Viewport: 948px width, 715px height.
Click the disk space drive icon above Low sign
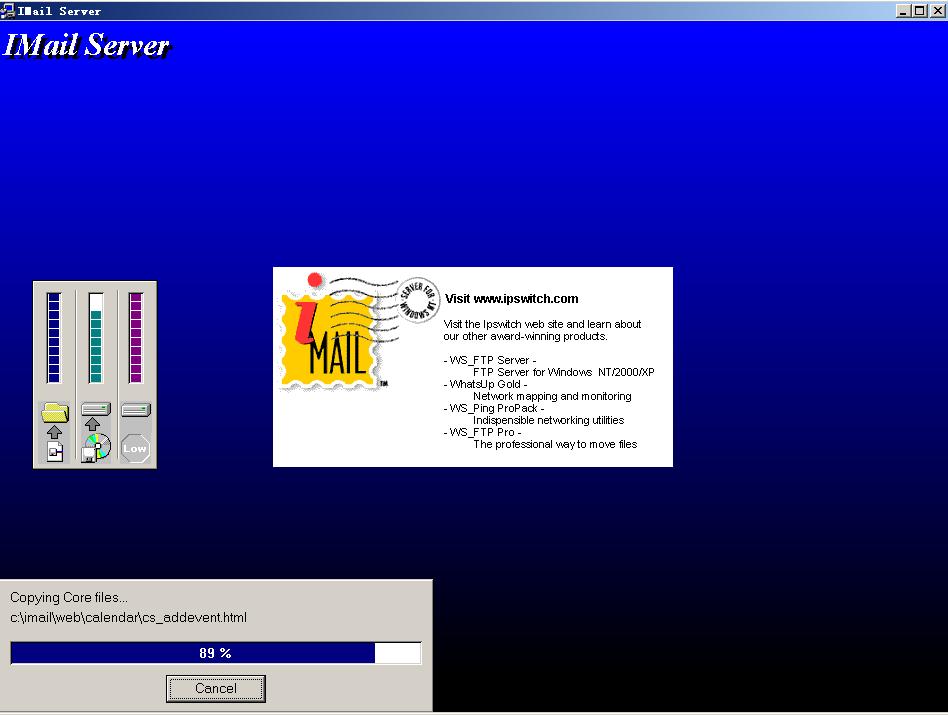point(135,409)
